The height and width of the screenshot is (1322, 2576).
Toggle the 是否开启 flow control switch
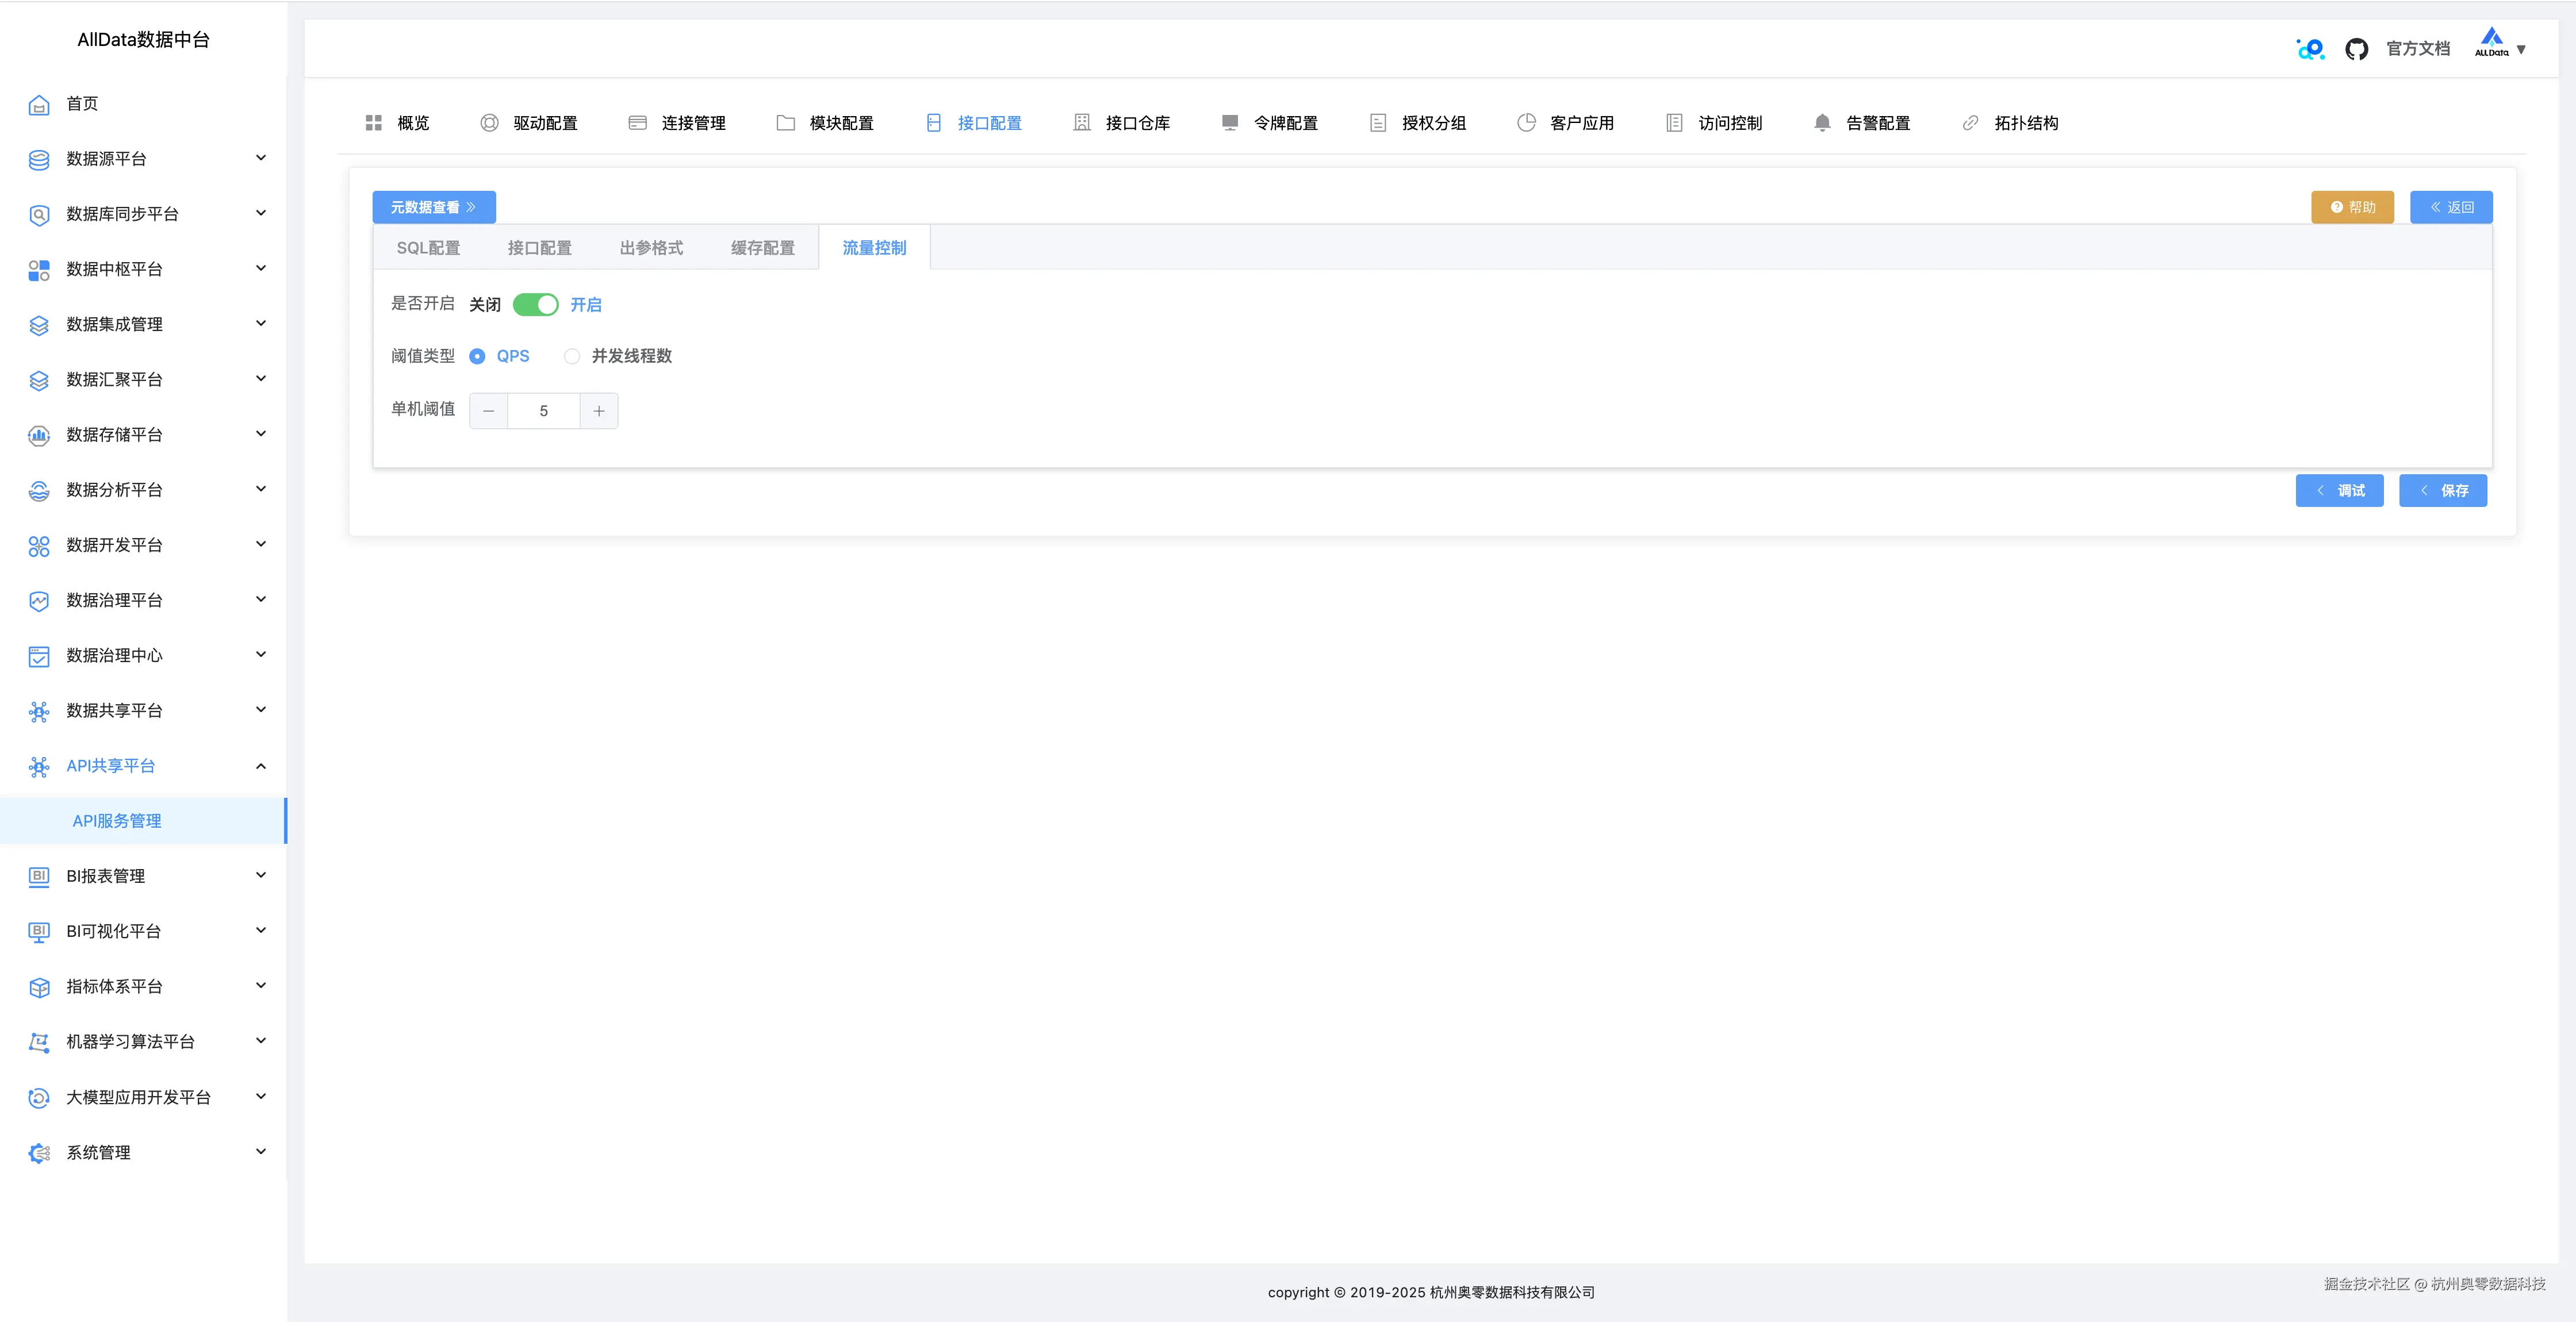536,305
